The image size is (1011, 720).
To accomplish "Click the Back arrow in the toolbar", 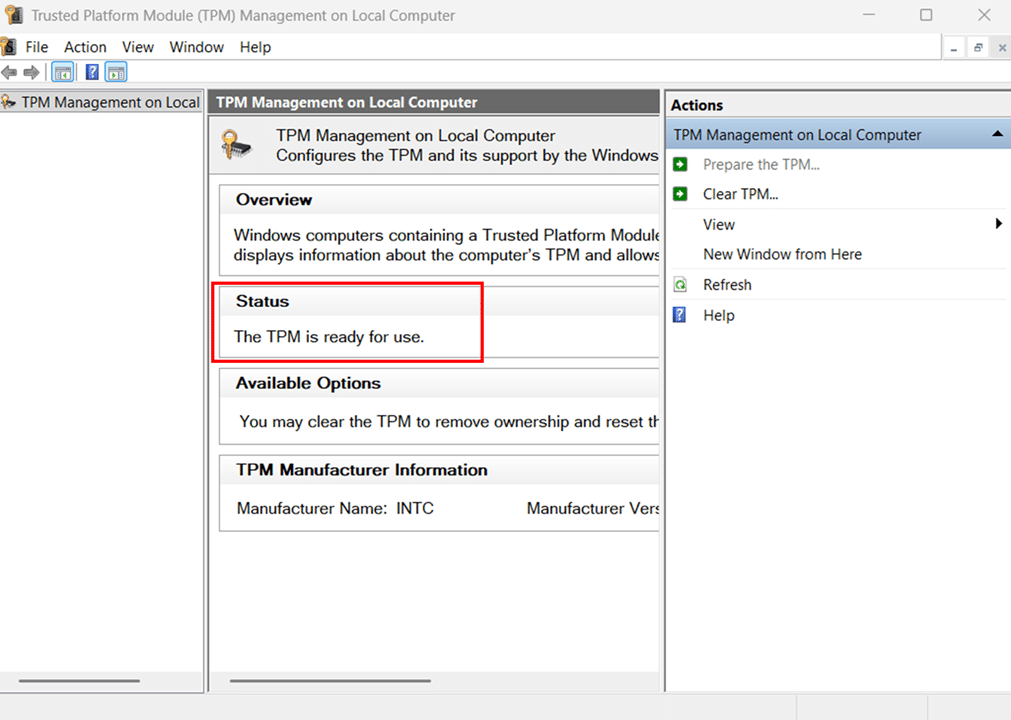I will tap(9, 72).
